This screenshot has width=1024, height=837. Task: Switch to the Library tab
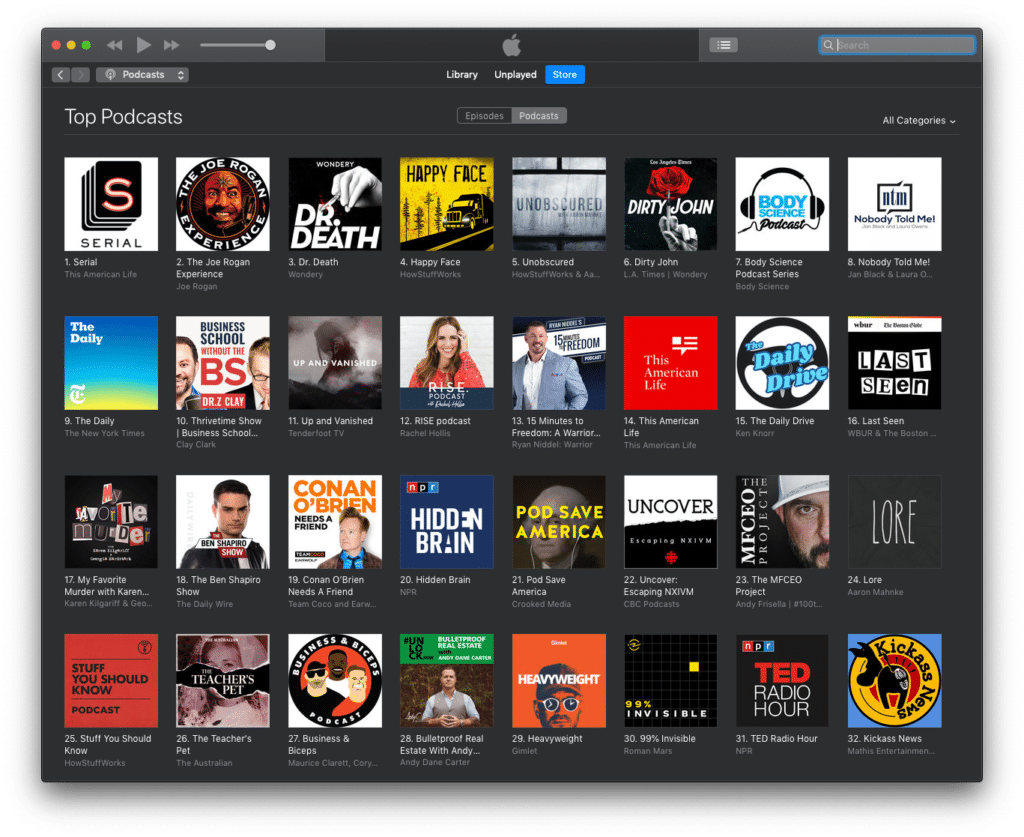(x=462, y=74)
